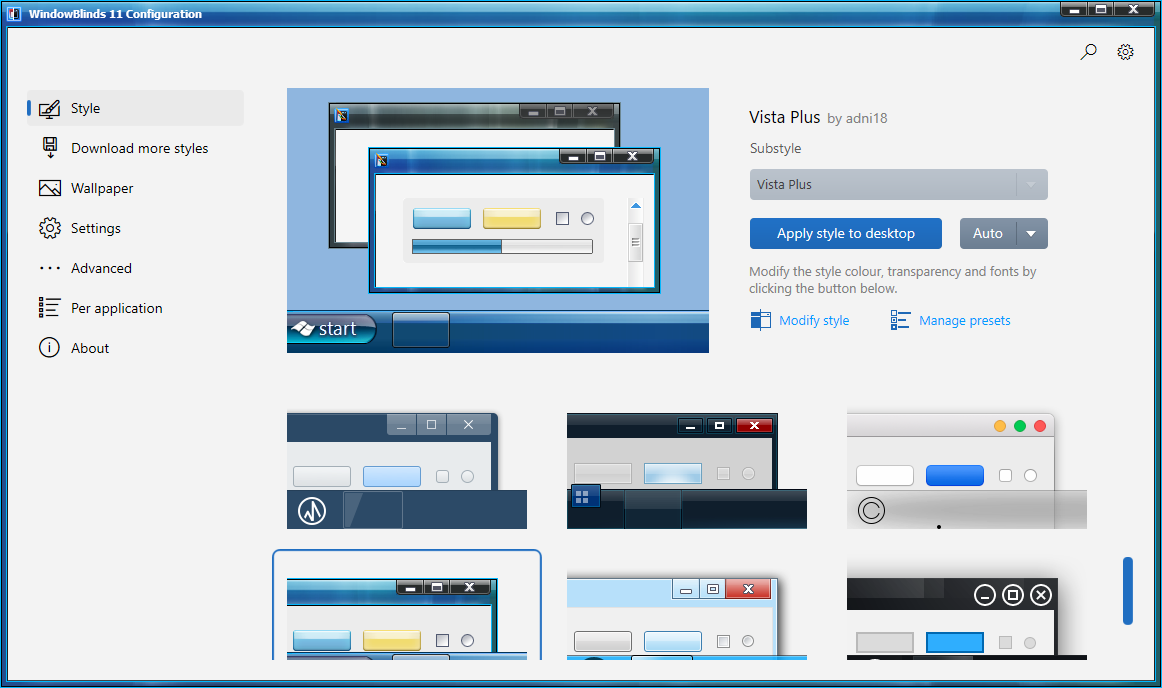Image resolution: width=1162 pixels, height=688 pixels.
Task: Select the dark style with red close button
Action: click(x=687, y=471)
